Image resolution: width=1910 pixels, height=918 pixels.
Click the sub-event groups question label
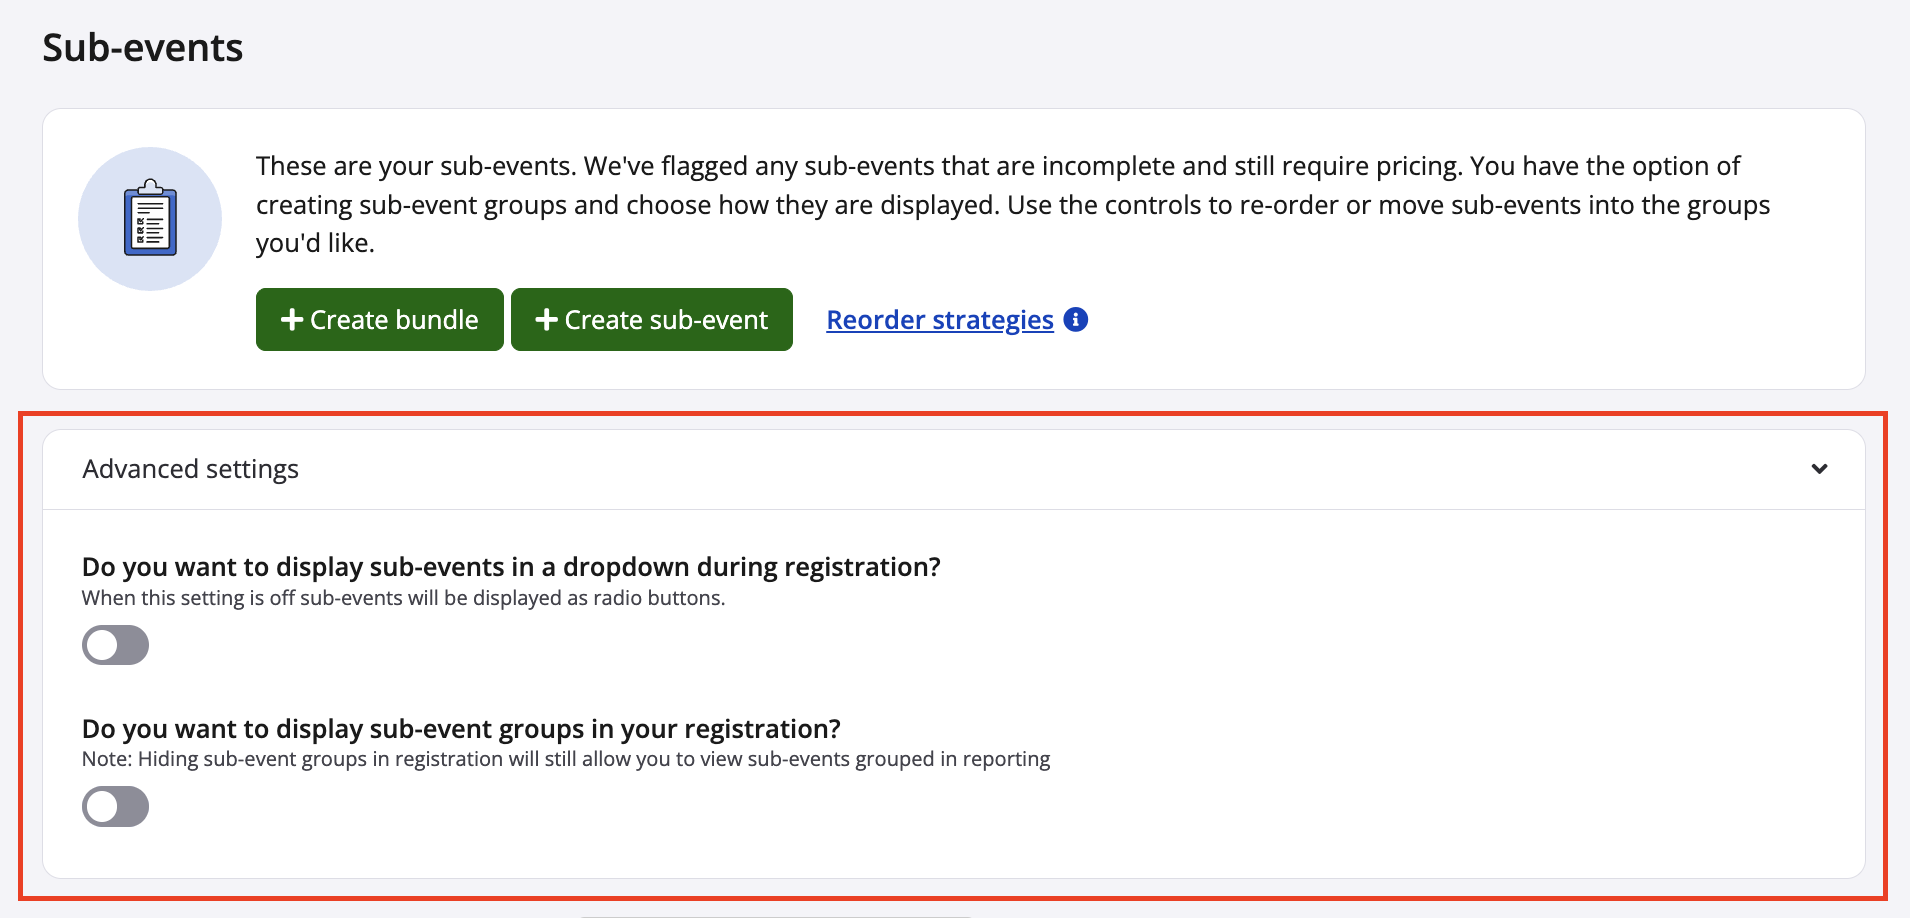pyautogui.click(x=461, y=729)
